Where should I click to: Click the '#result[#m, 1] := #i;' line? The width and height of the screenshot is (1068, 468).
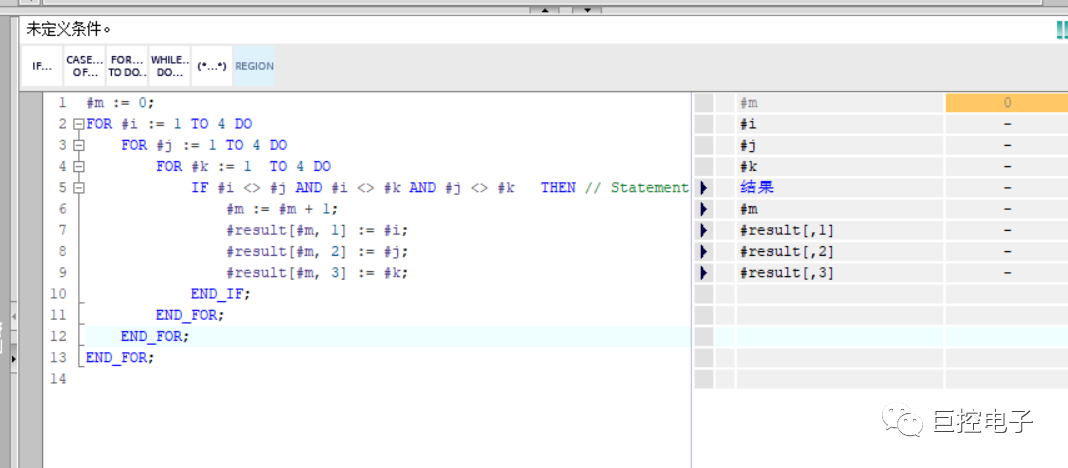(317, 230)
